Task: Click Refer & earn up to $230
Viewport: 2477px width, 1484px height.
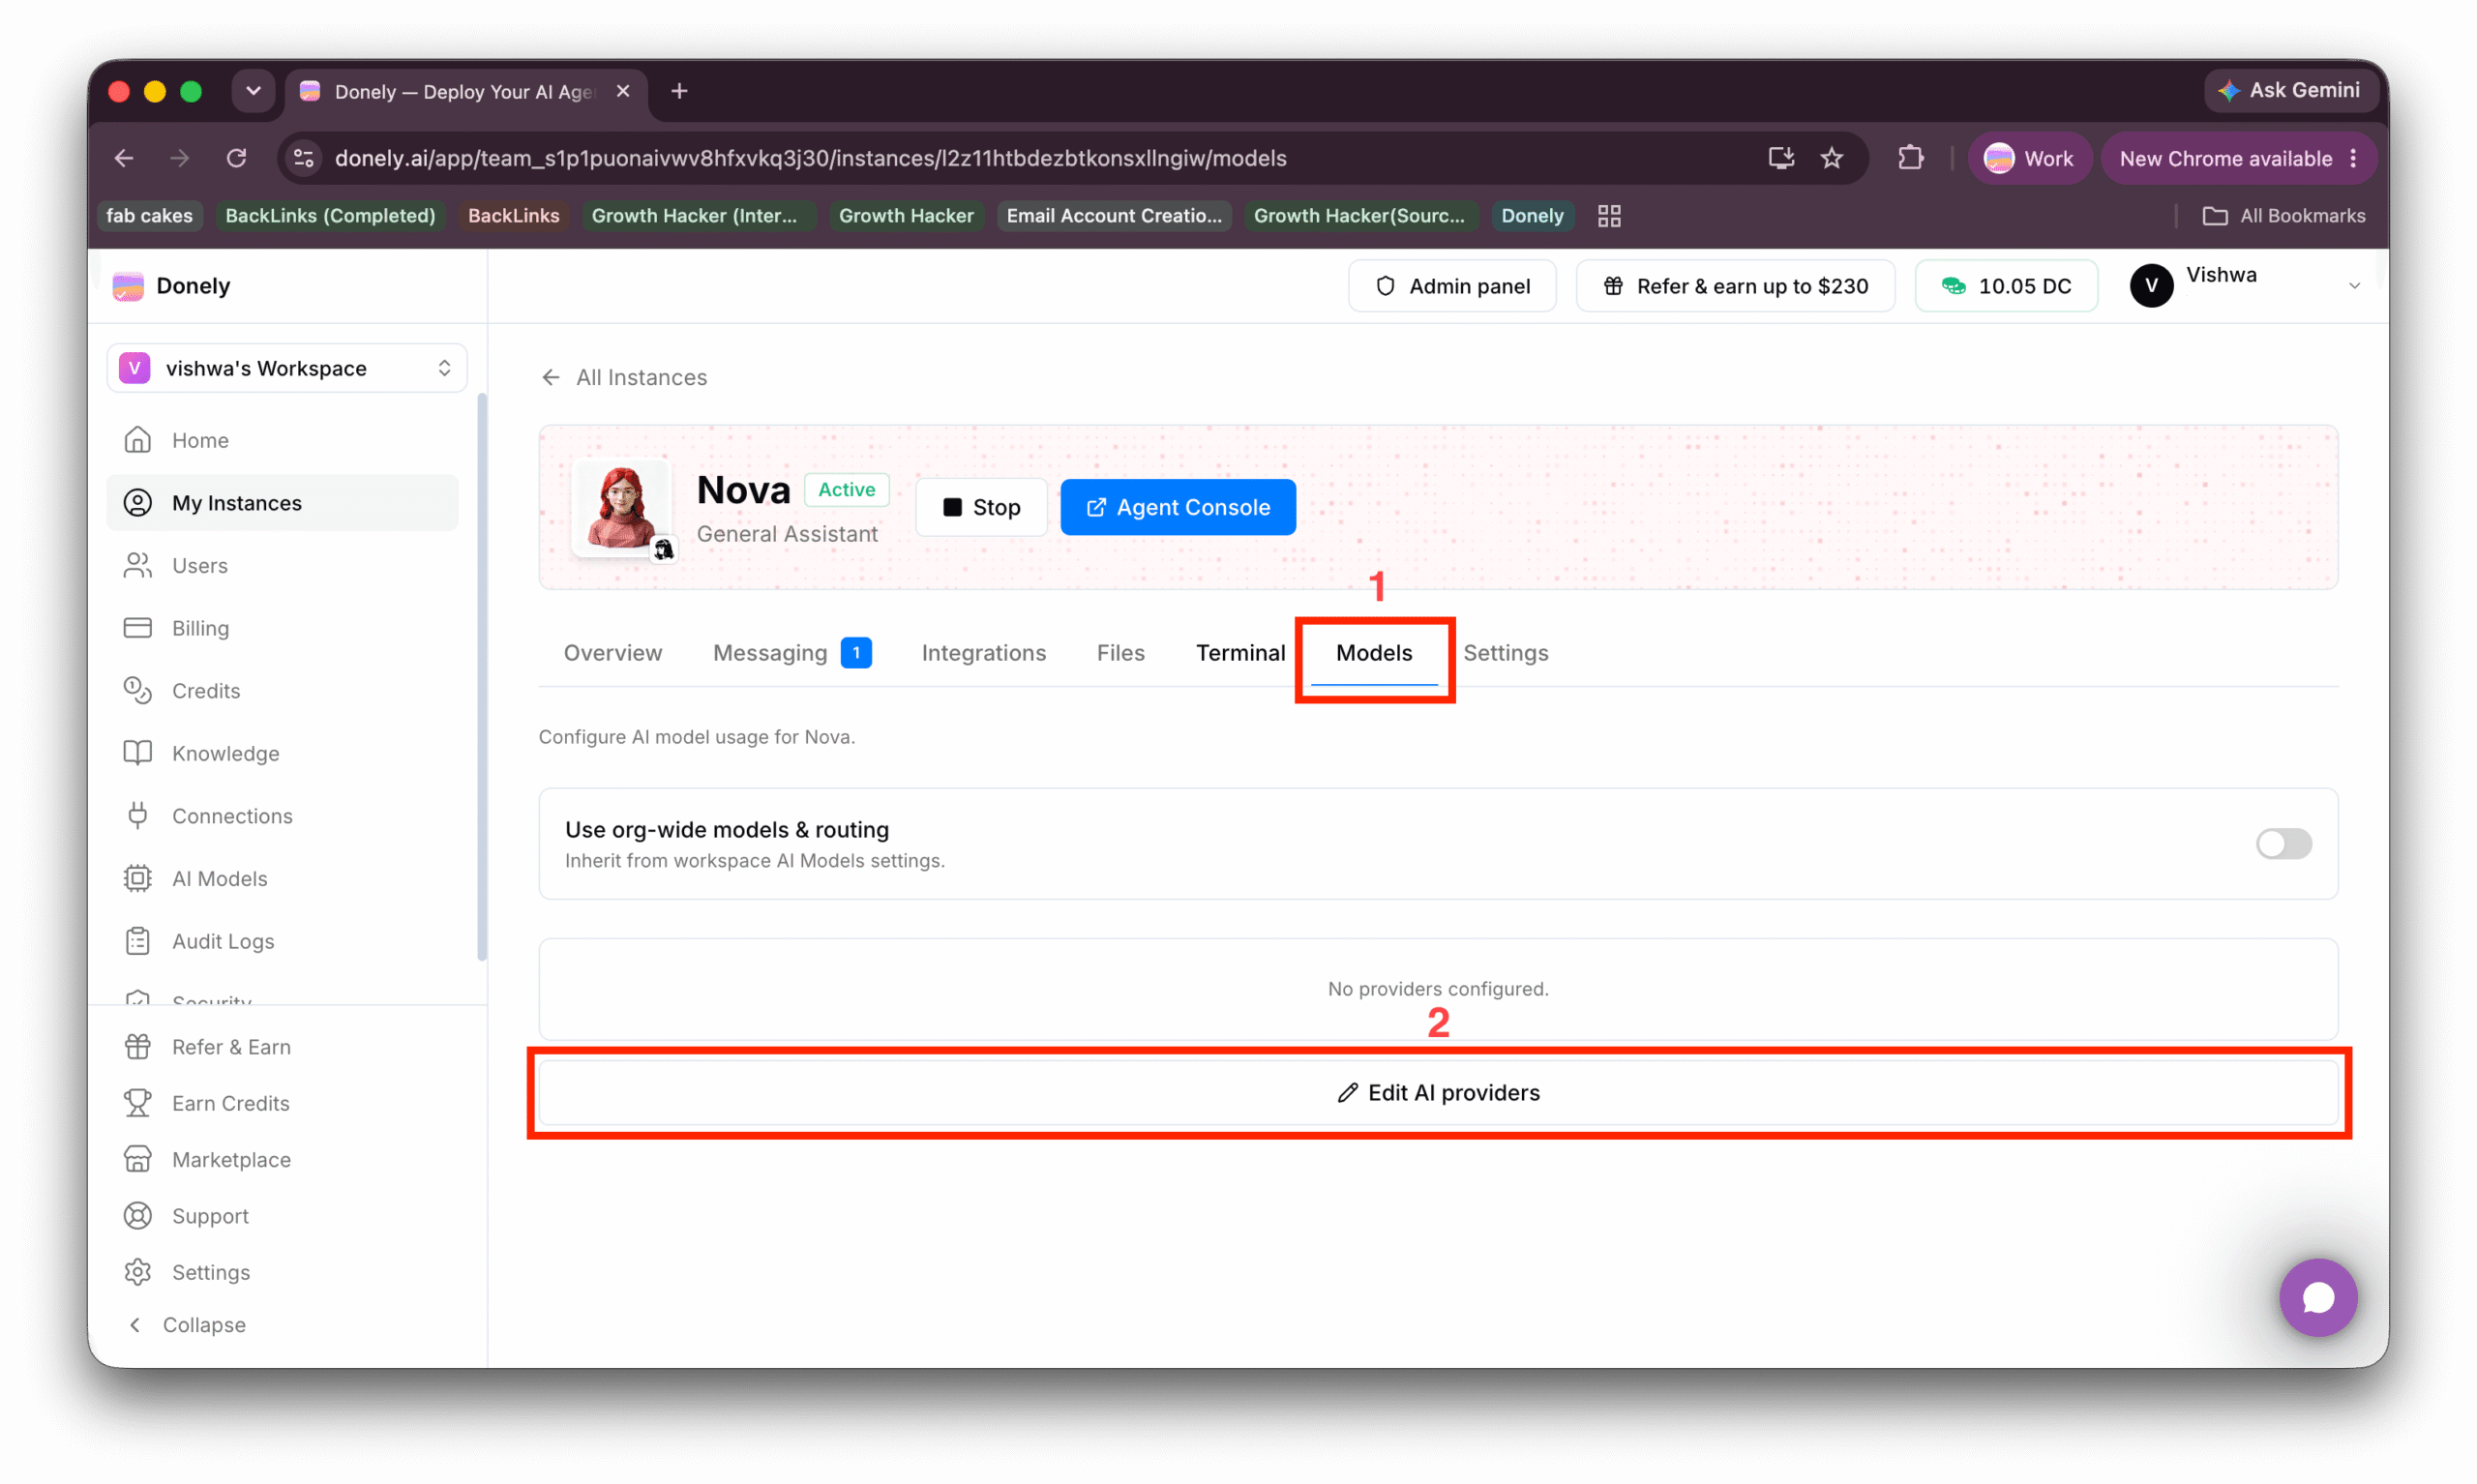Action: pos(1734,286)
